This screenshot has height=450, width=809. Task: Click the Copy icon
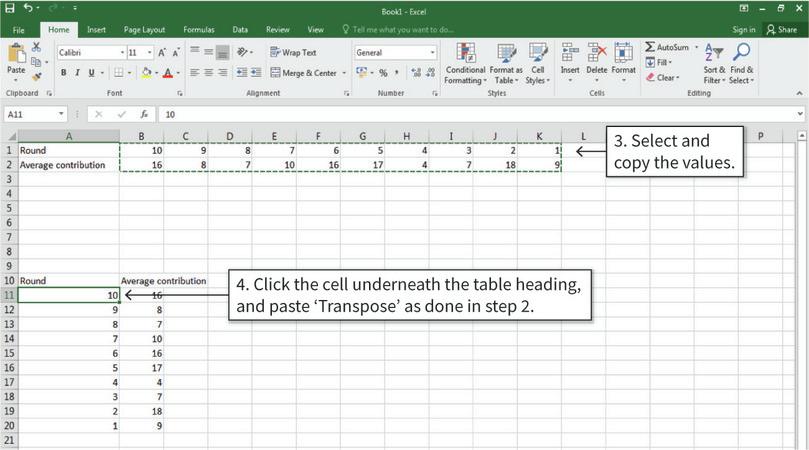(x=36, y=62)
